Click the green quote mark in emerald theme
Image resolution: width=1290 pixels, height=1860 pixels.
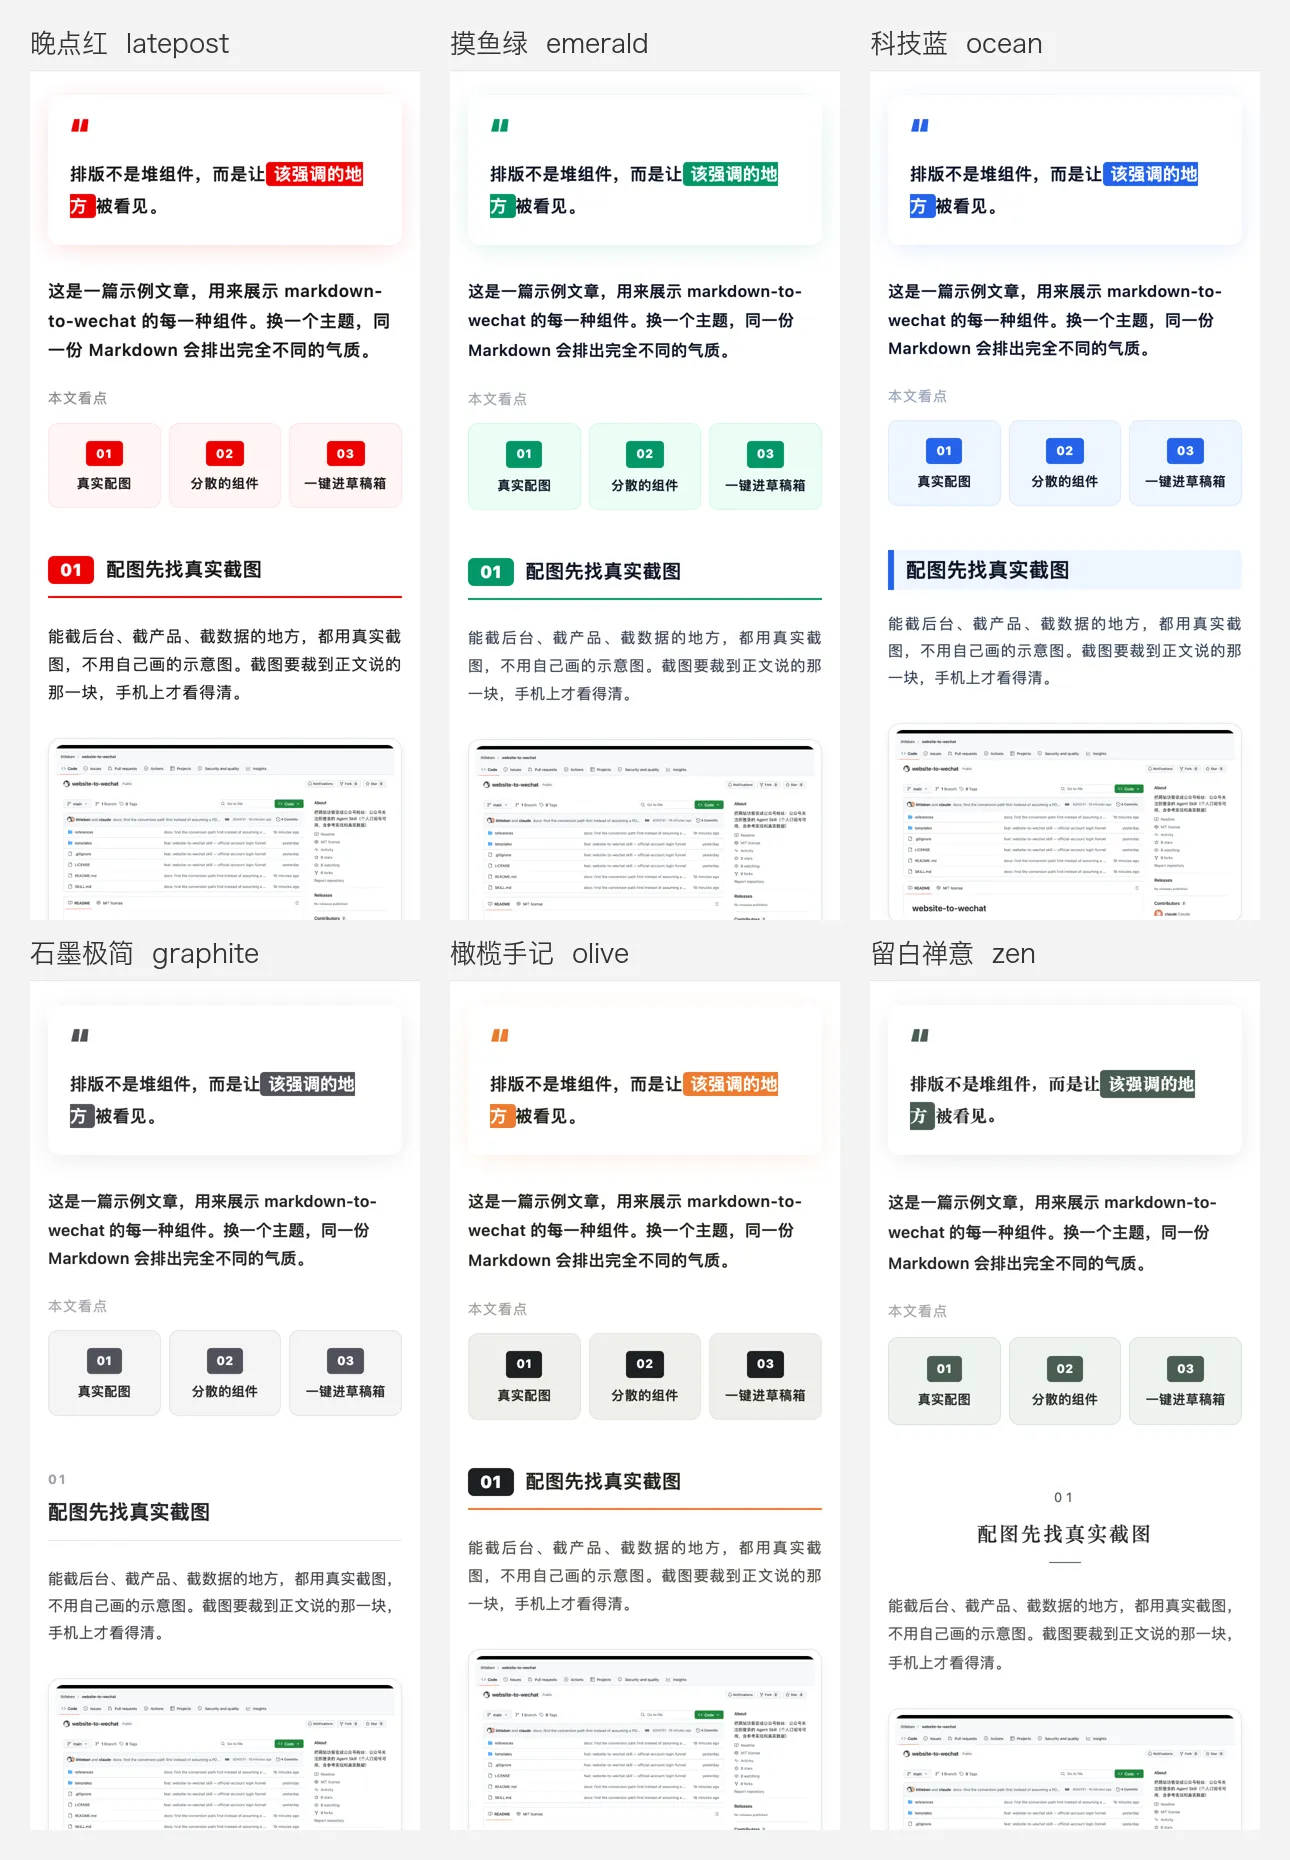[x=500, y=126]
